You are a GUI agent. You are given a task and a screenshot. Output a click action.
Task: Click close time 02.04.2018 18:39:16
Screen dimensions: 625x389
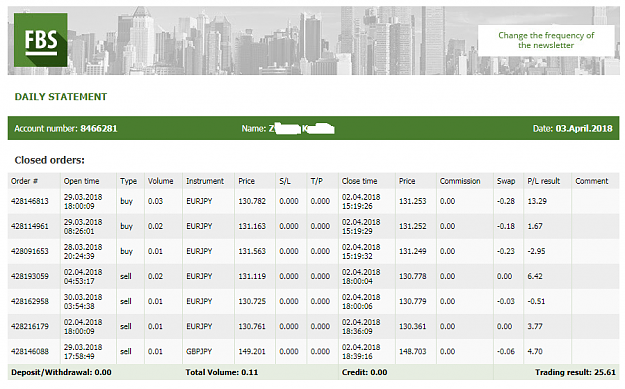pyautogui.click(x=361, y=352)
